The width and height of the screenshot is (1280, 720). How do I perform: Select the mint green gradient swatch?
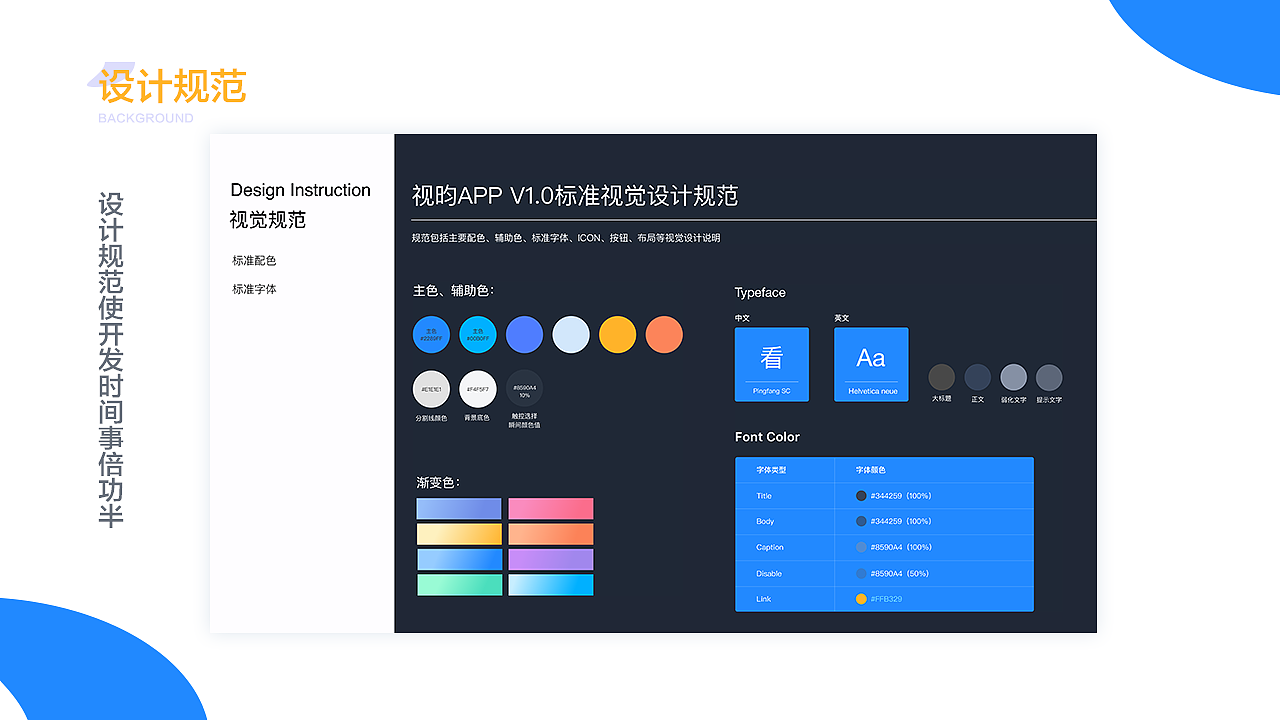coord(459,585)
